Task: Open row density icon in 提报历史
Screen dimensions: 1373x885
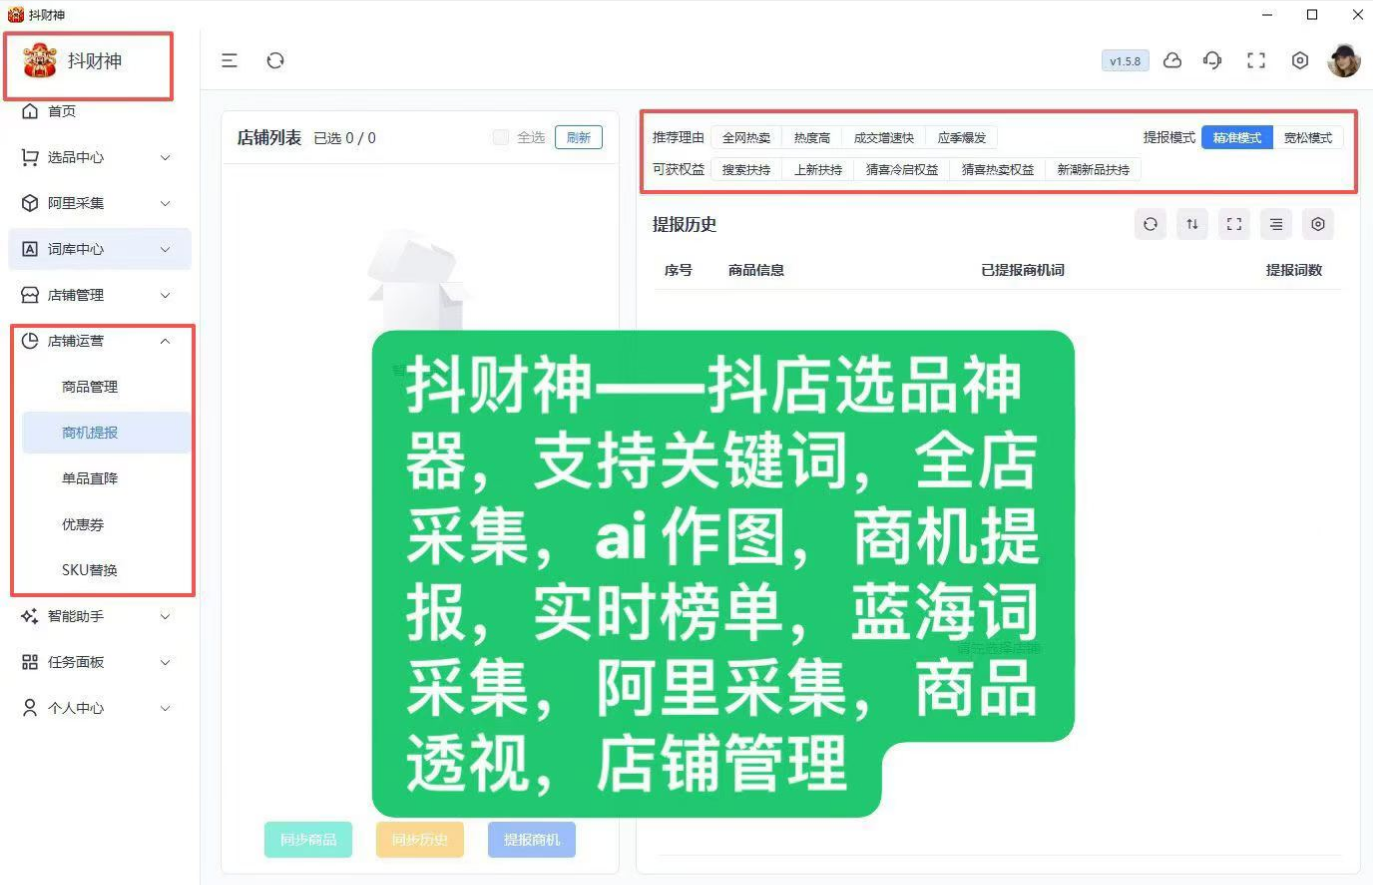Action: 1276,224
